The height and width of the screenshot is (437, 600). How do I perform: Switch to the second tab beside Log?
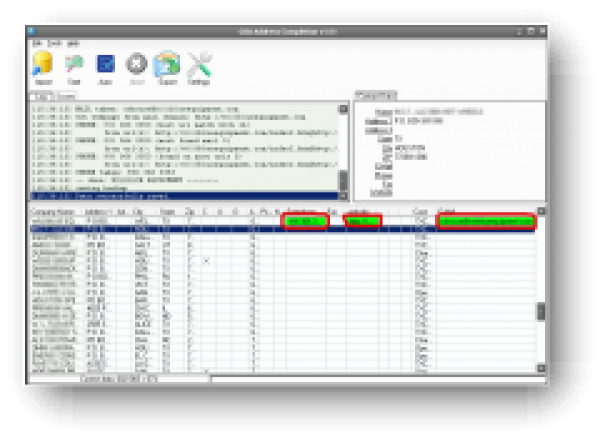(x=66, y=96)
